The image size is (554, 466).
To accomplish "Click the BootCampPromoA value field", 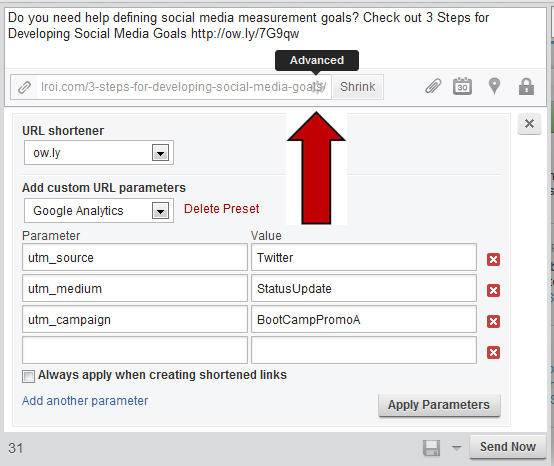I will [x=364, y=320].
